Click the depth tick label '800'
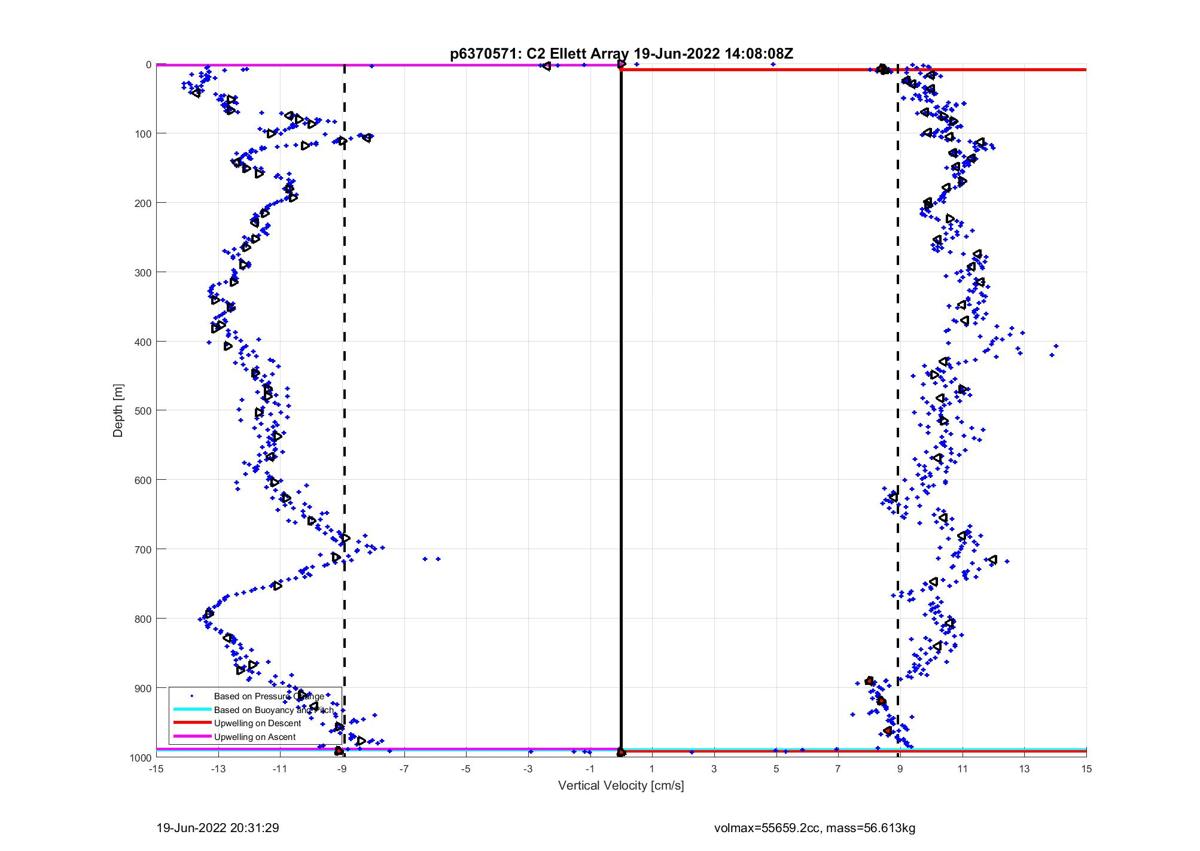Image resolution: width=1200 pixels, height=851 pixels. pos(142,619)
